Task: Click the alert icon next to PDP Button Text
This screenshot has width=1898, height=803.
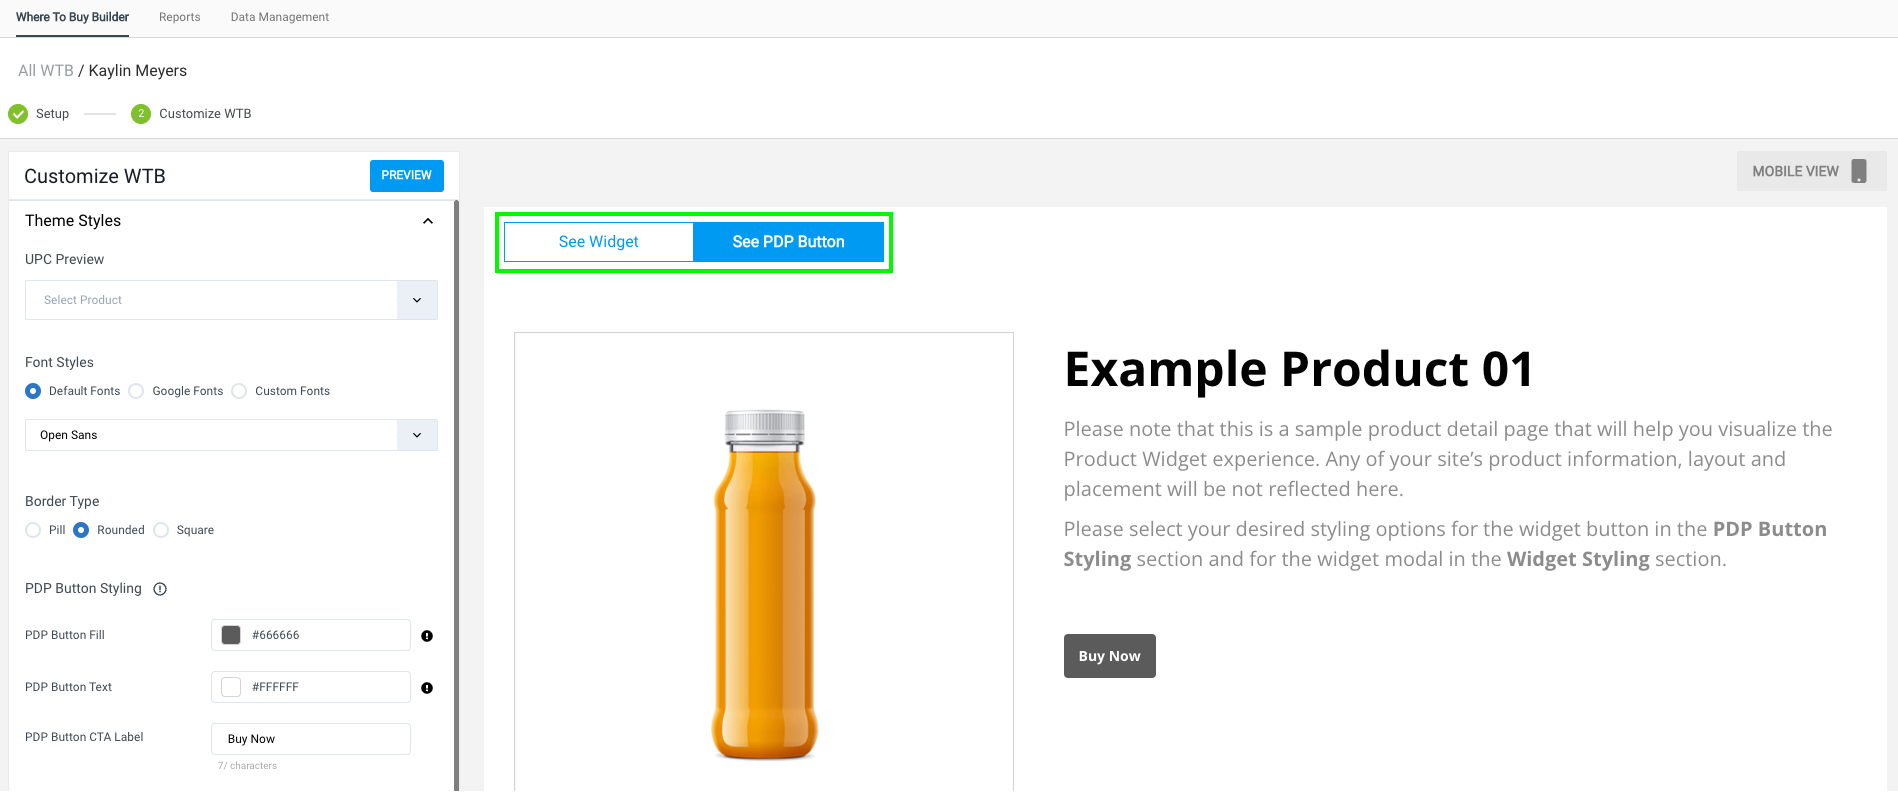Action: pos(427,688)
